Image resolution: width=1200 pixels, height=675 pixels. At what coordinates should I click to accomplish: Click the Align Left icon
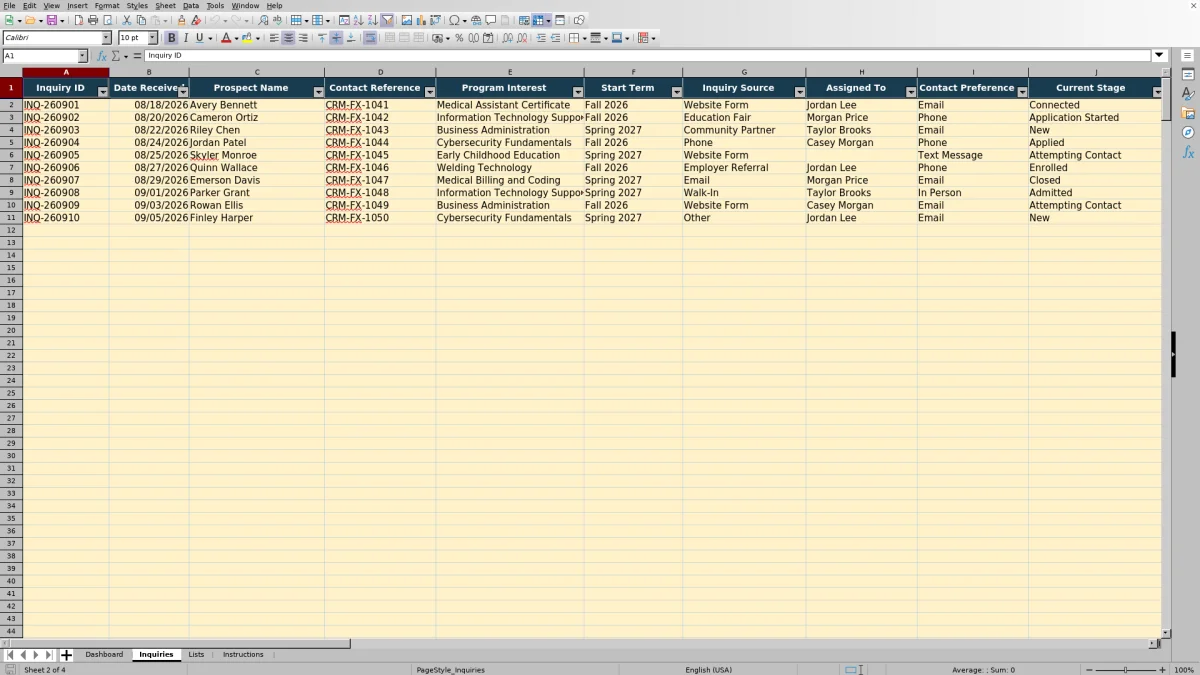tap(273, 38)
